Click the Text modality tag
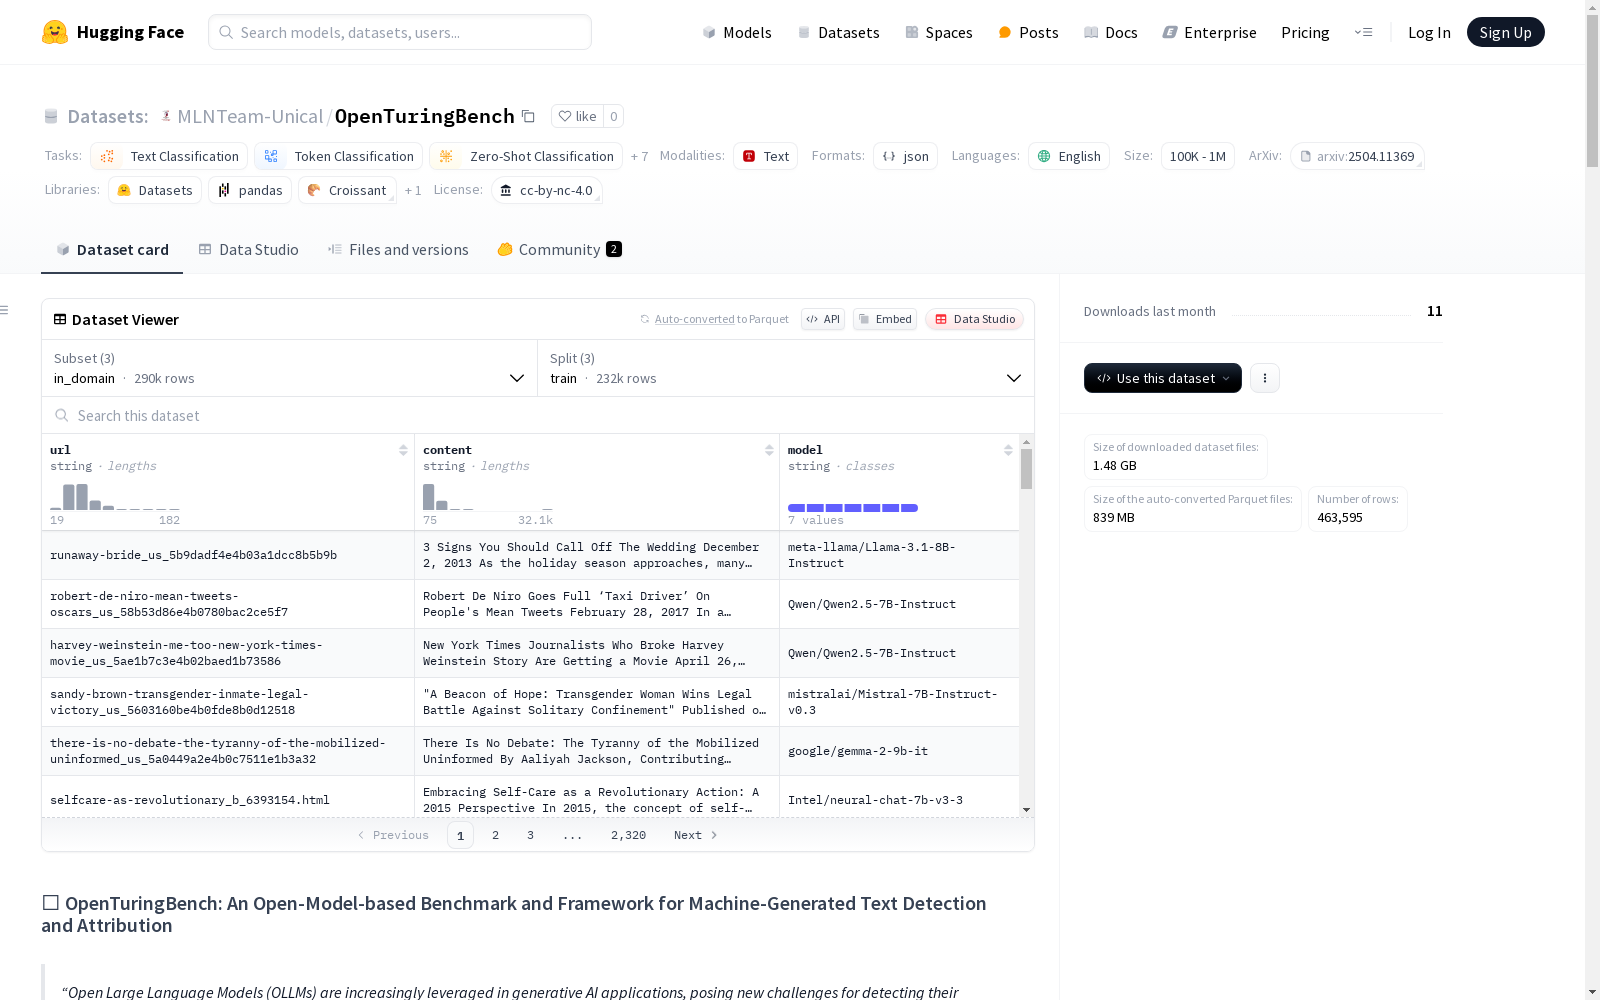 [x=765, y=156]
